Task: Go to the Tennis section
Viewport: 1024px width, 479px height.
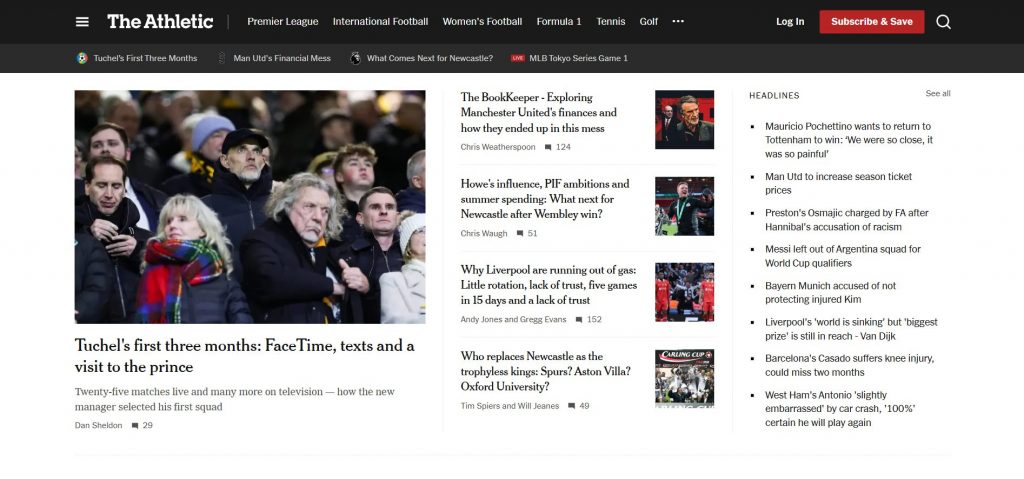Action: (611, 22)
